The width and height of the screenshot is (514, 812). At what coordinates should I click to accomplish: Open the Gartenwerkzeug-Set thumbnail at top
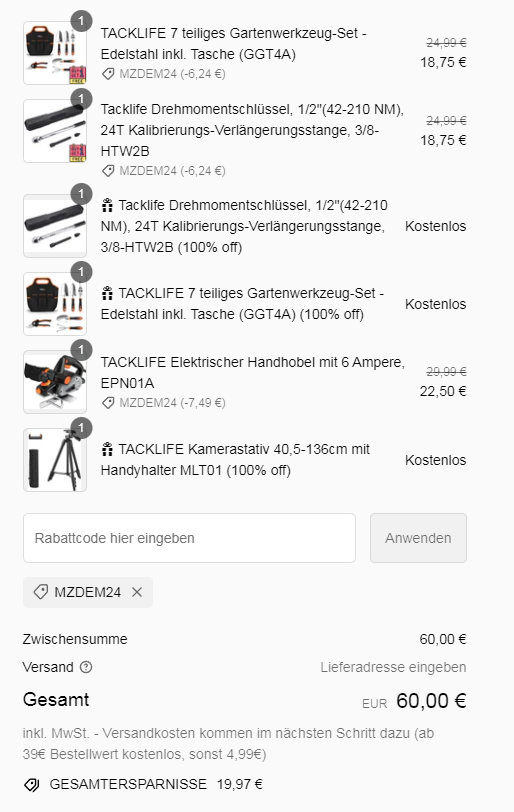[55, 53]
